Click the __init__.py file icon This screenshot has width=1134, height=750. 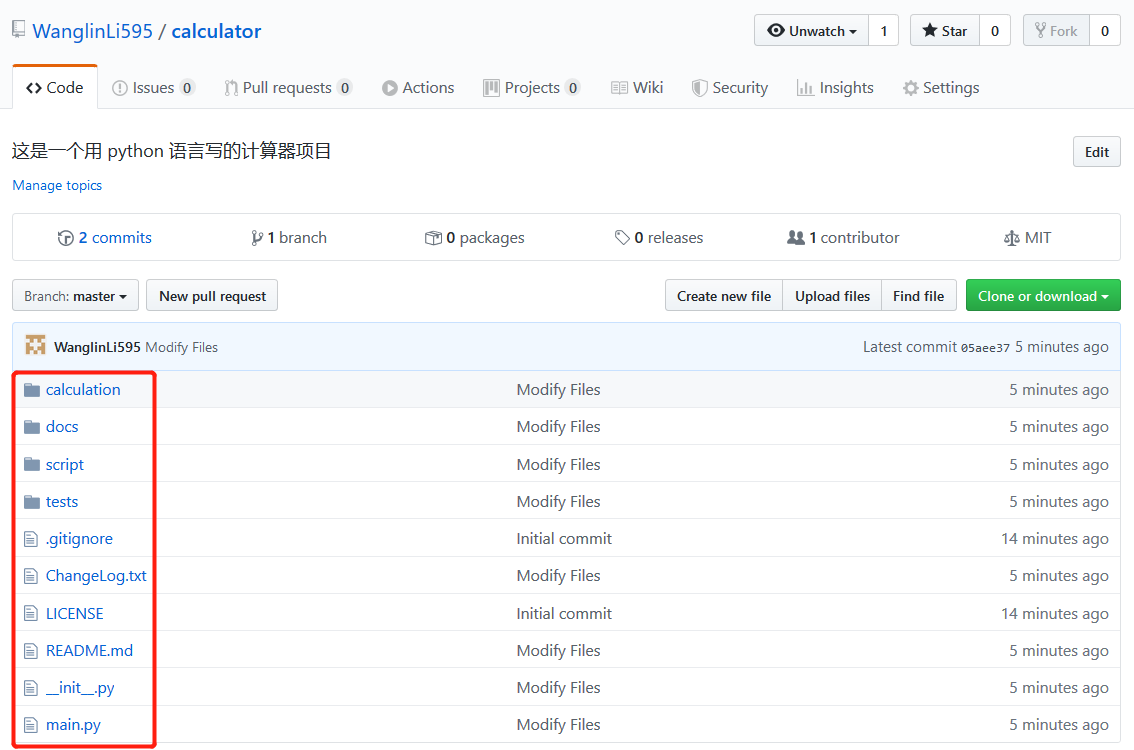tap(31, 688)
